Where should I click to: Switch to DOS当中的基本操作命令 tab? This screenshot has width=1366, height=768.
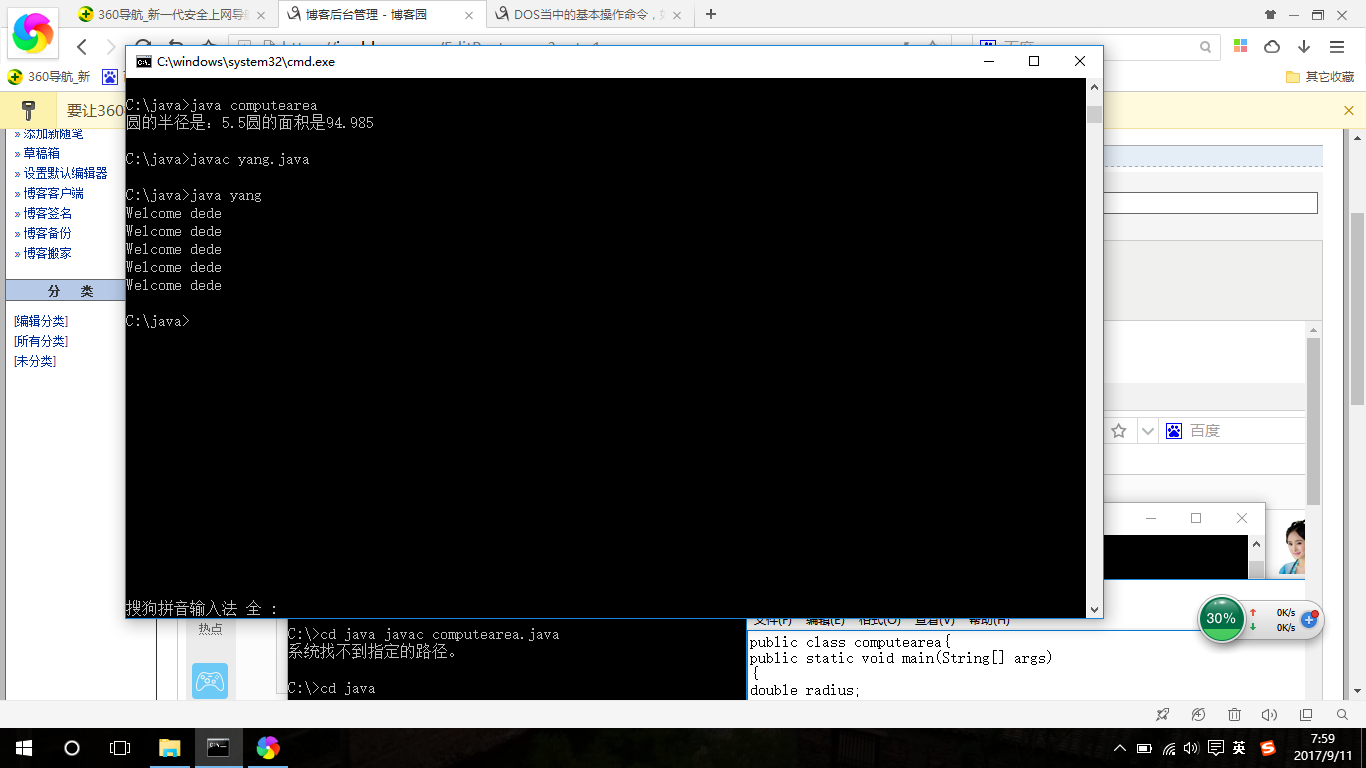[590, 15]
